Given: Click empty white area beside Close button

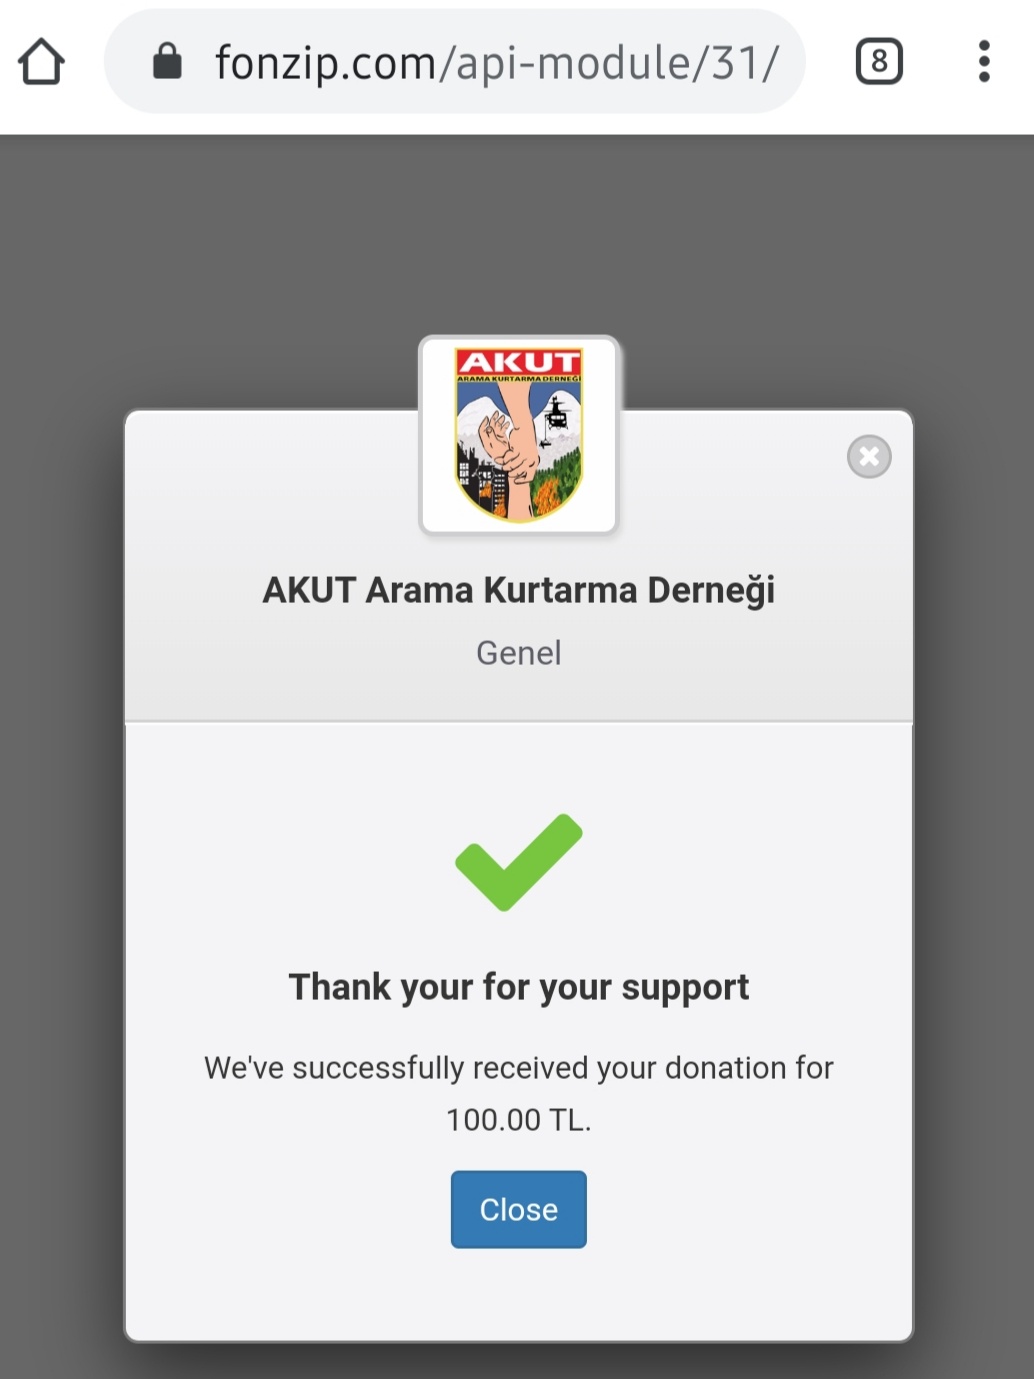Looking at the screenshot, I should 750,1209.
